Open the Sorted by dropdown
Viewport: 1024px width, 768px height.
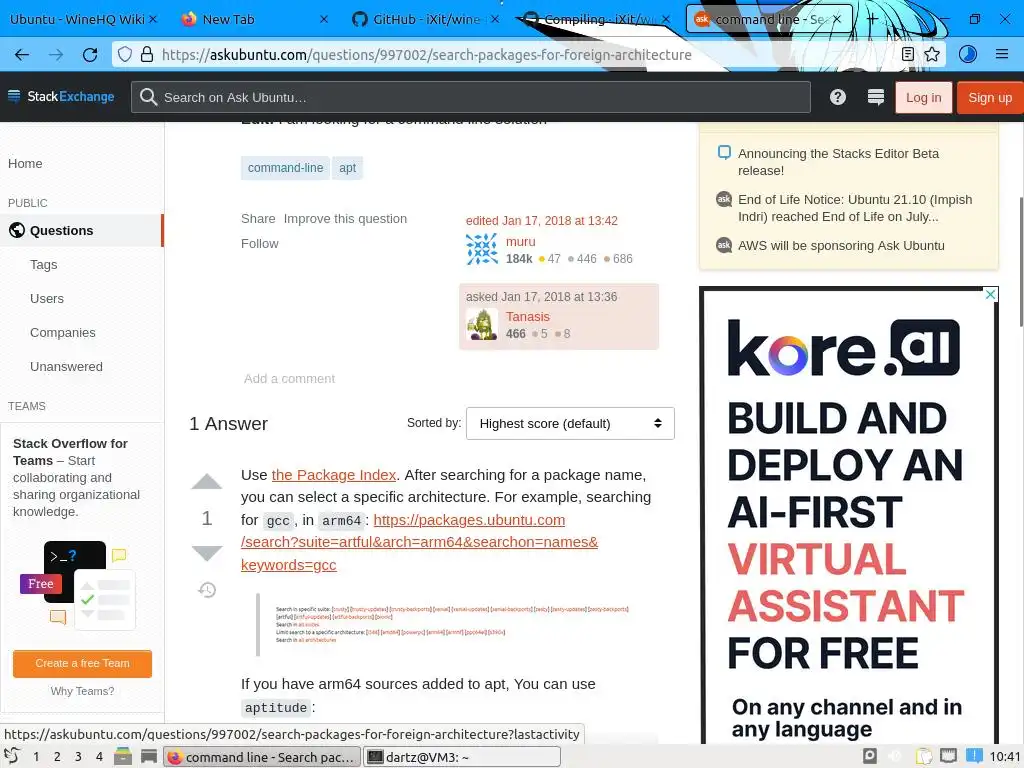570,423
